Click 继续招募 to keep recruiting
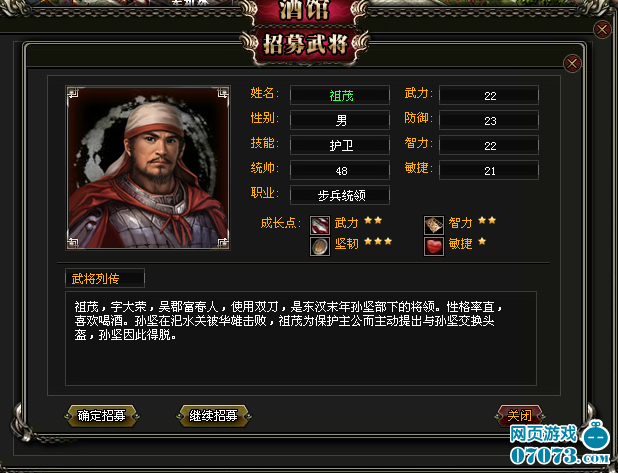 coord(213,416)
